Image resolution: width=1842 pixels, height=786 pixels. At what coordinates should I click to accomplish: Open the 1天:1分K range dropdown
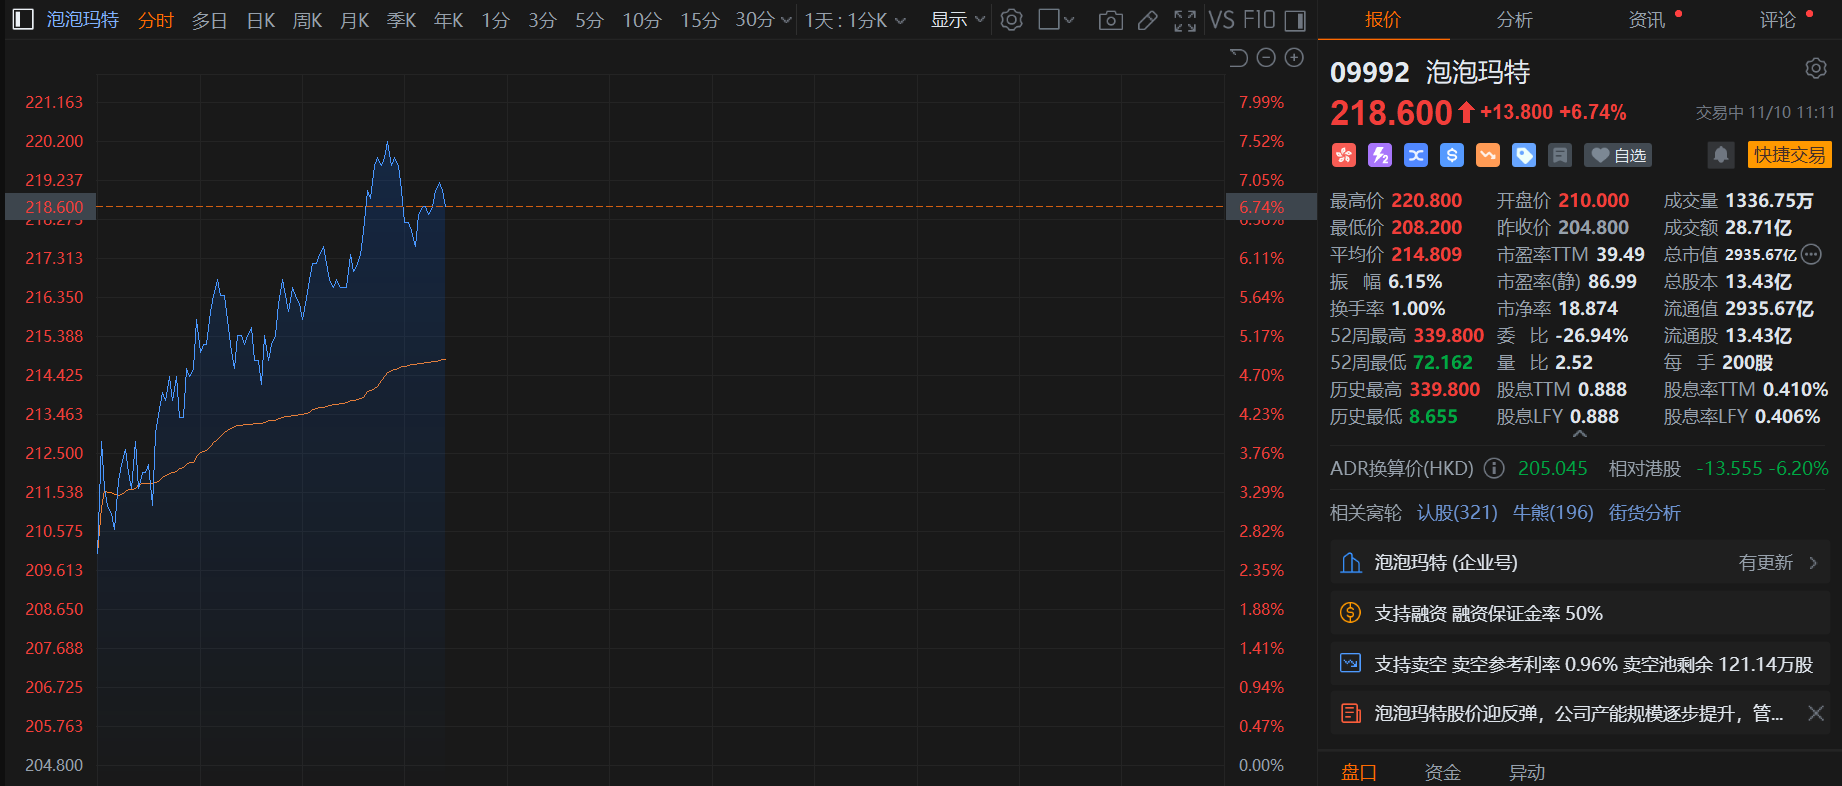point(855,20)
